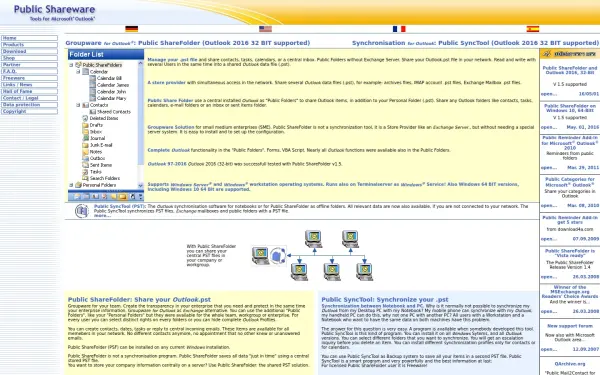Click the Public Shareware site logo
This screenshot has height=375, width=600.
tap(54, 13)
